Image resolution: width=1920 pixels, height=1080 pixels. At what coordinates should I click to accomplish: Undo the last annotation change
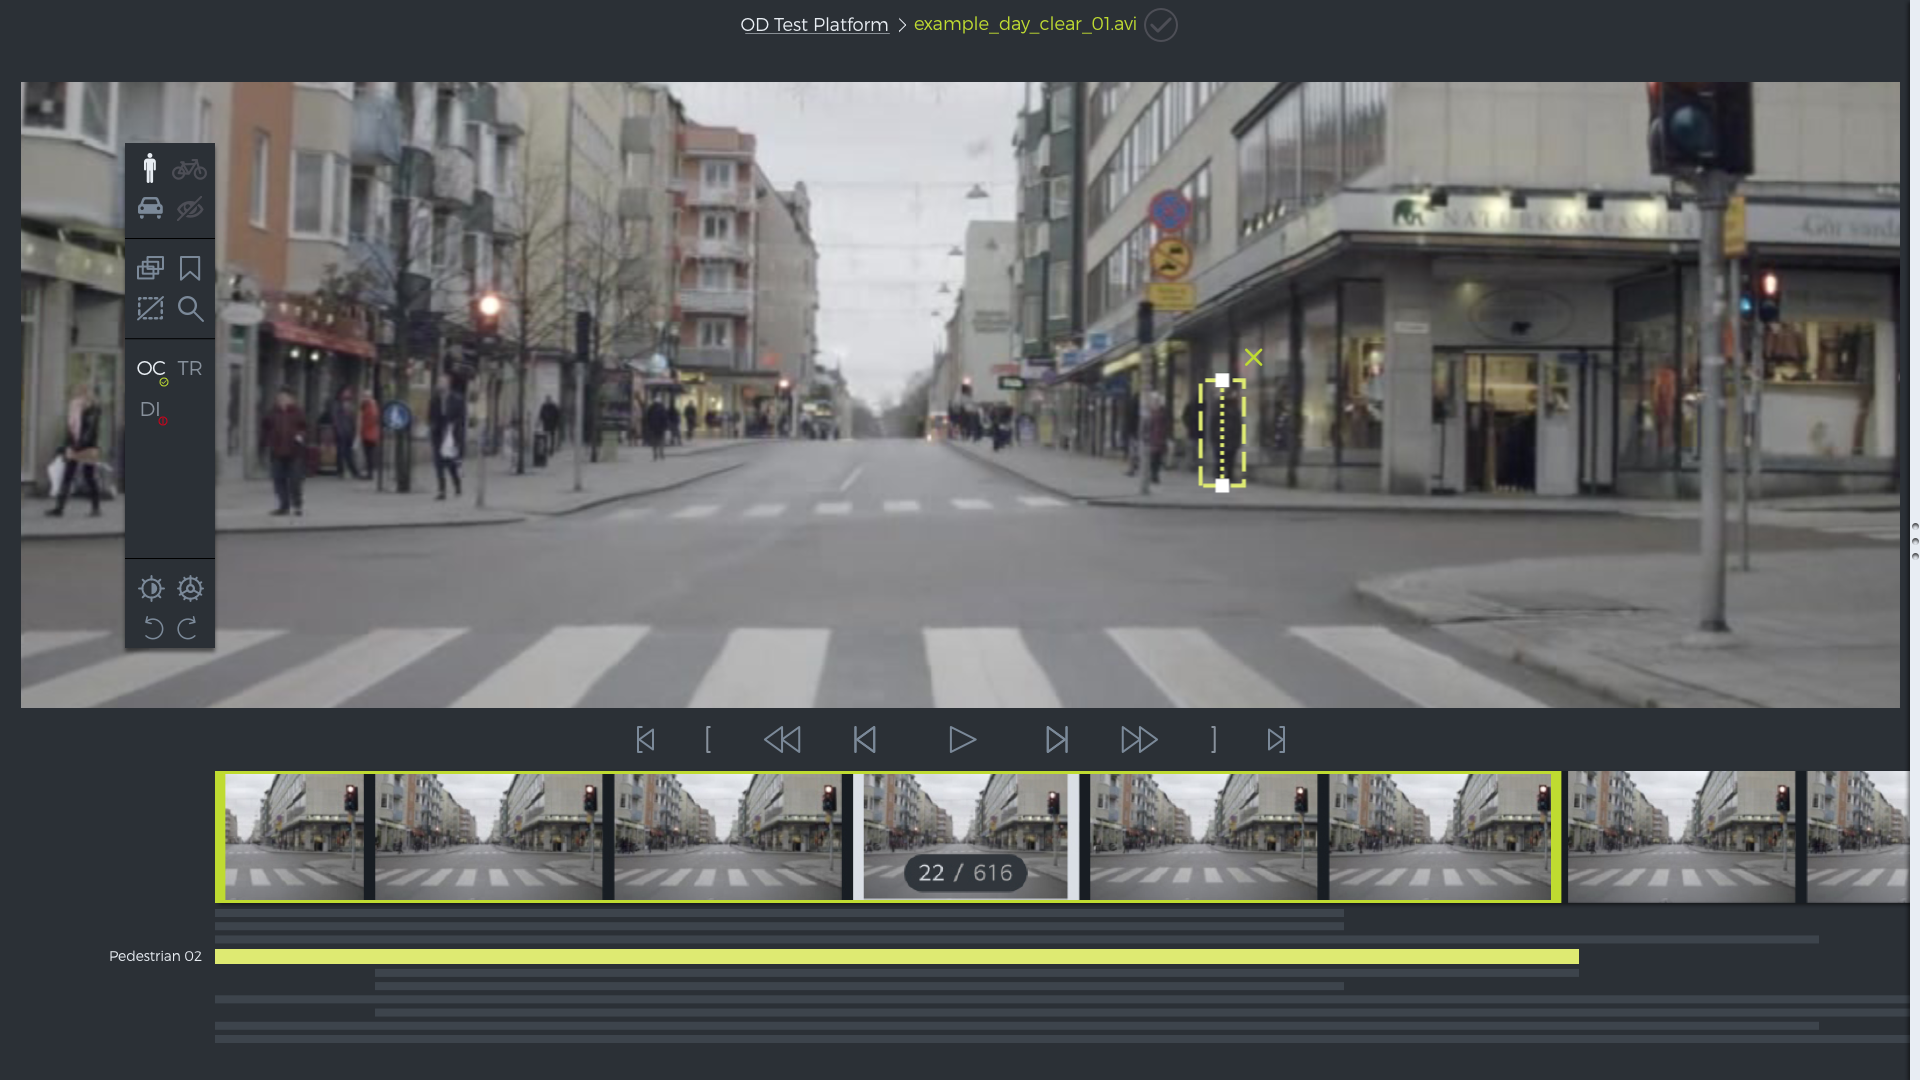click(x=152, y=628)
